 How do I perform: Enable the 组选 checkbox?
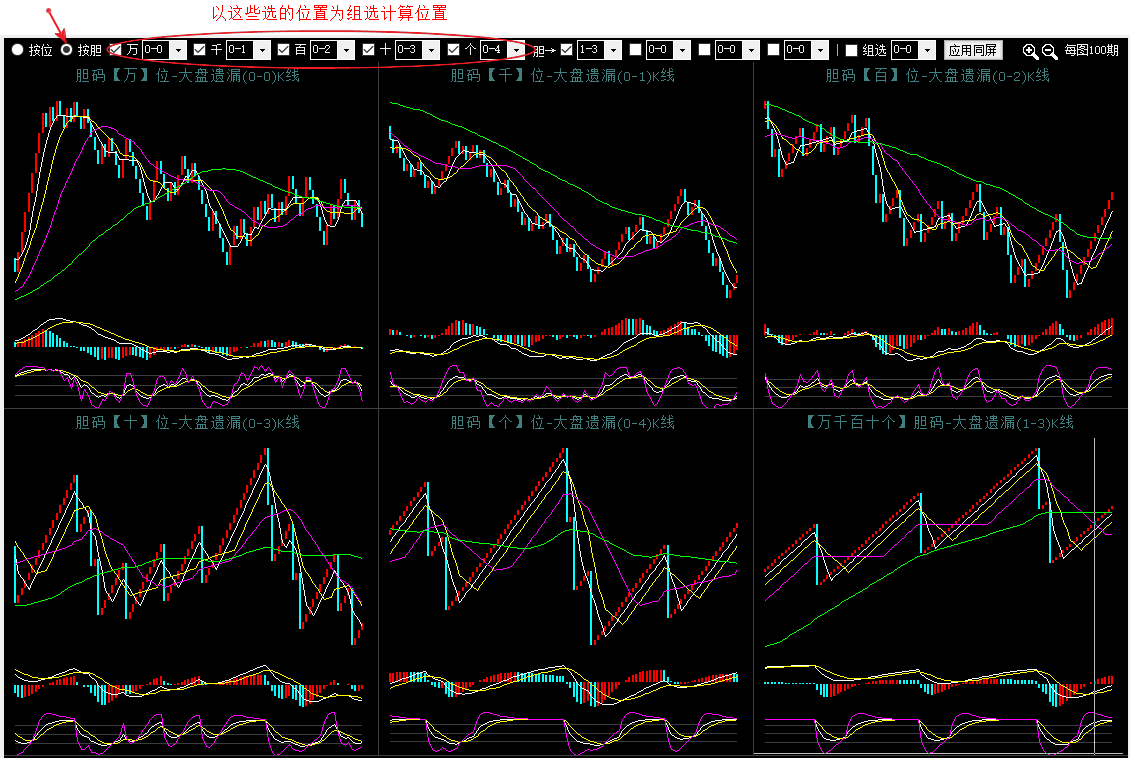[851, 50]
